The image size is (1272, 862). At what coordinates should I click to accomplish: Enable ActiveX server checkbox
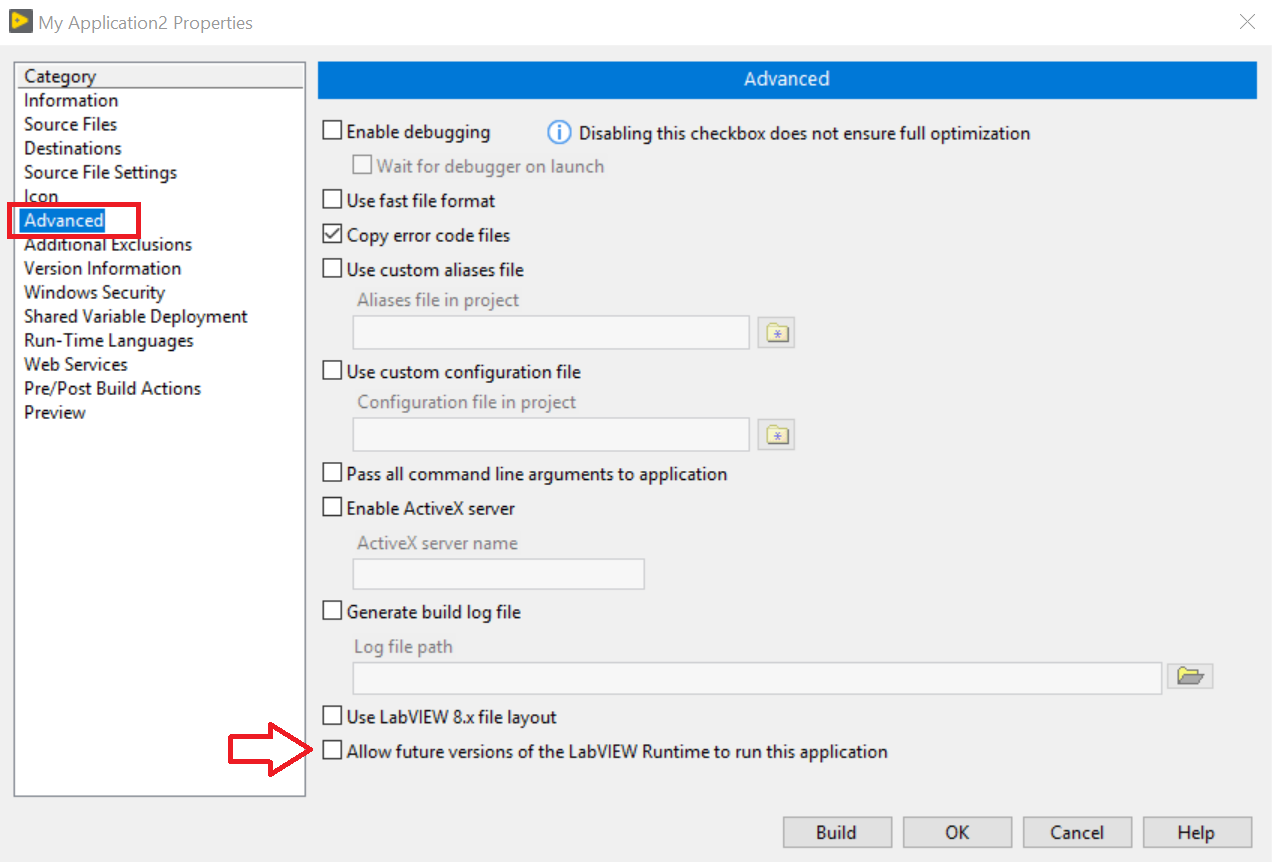coord(332,508)
